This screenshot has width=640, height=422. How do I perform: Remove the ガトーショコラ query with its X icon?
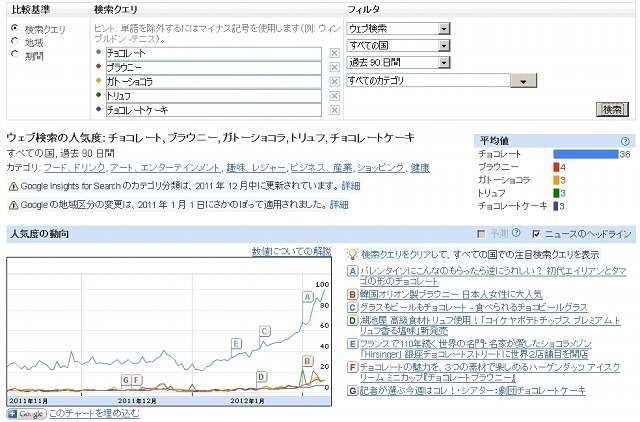tap(334, 82)
